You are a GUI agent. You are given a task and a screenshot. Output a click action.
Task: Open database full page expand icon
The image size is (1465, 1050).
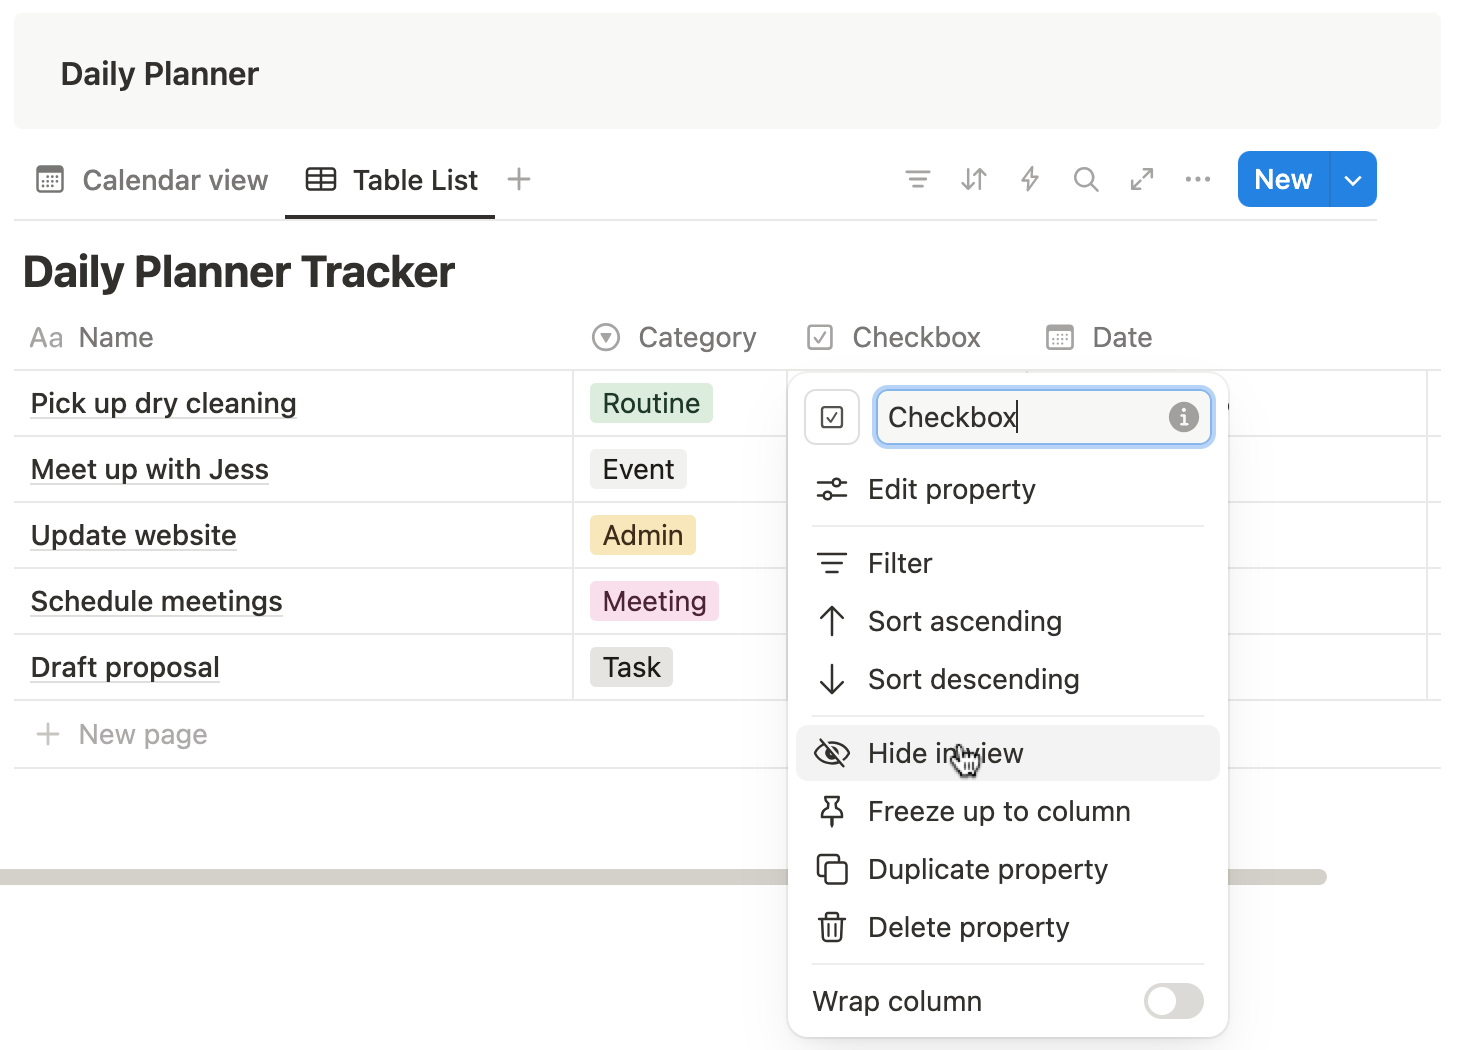[1141, 180]
